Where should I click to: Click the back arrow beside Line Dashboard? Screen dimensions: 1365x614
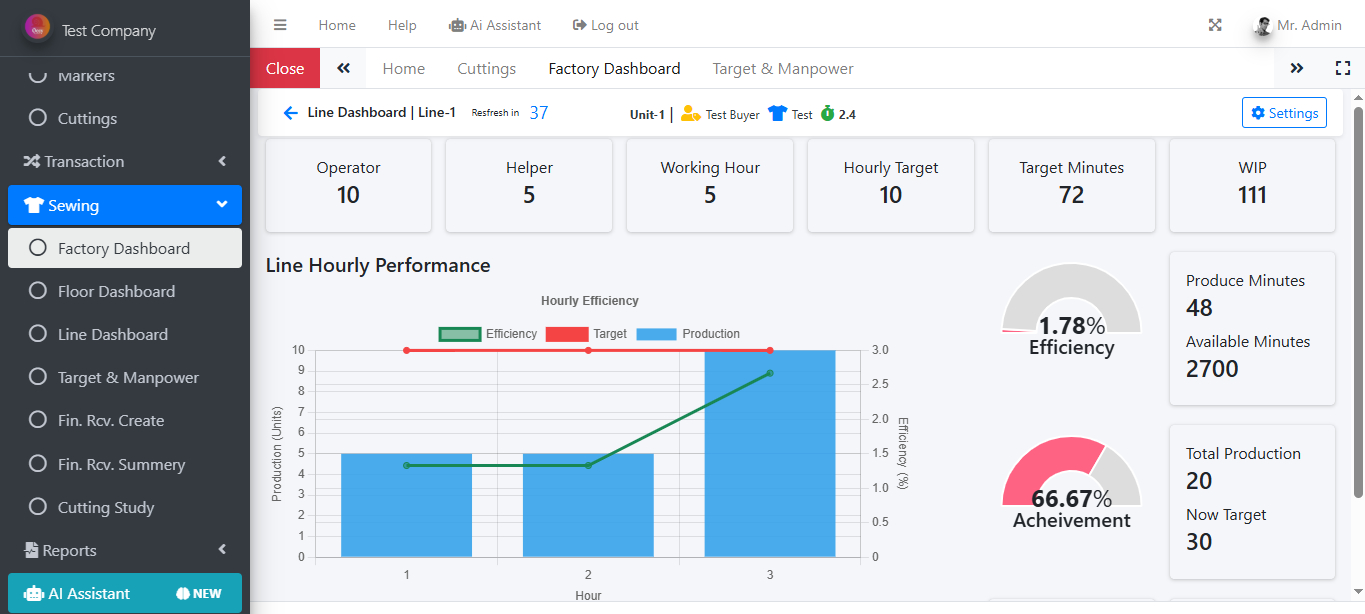pyautogui.click(x=291, y=113)
